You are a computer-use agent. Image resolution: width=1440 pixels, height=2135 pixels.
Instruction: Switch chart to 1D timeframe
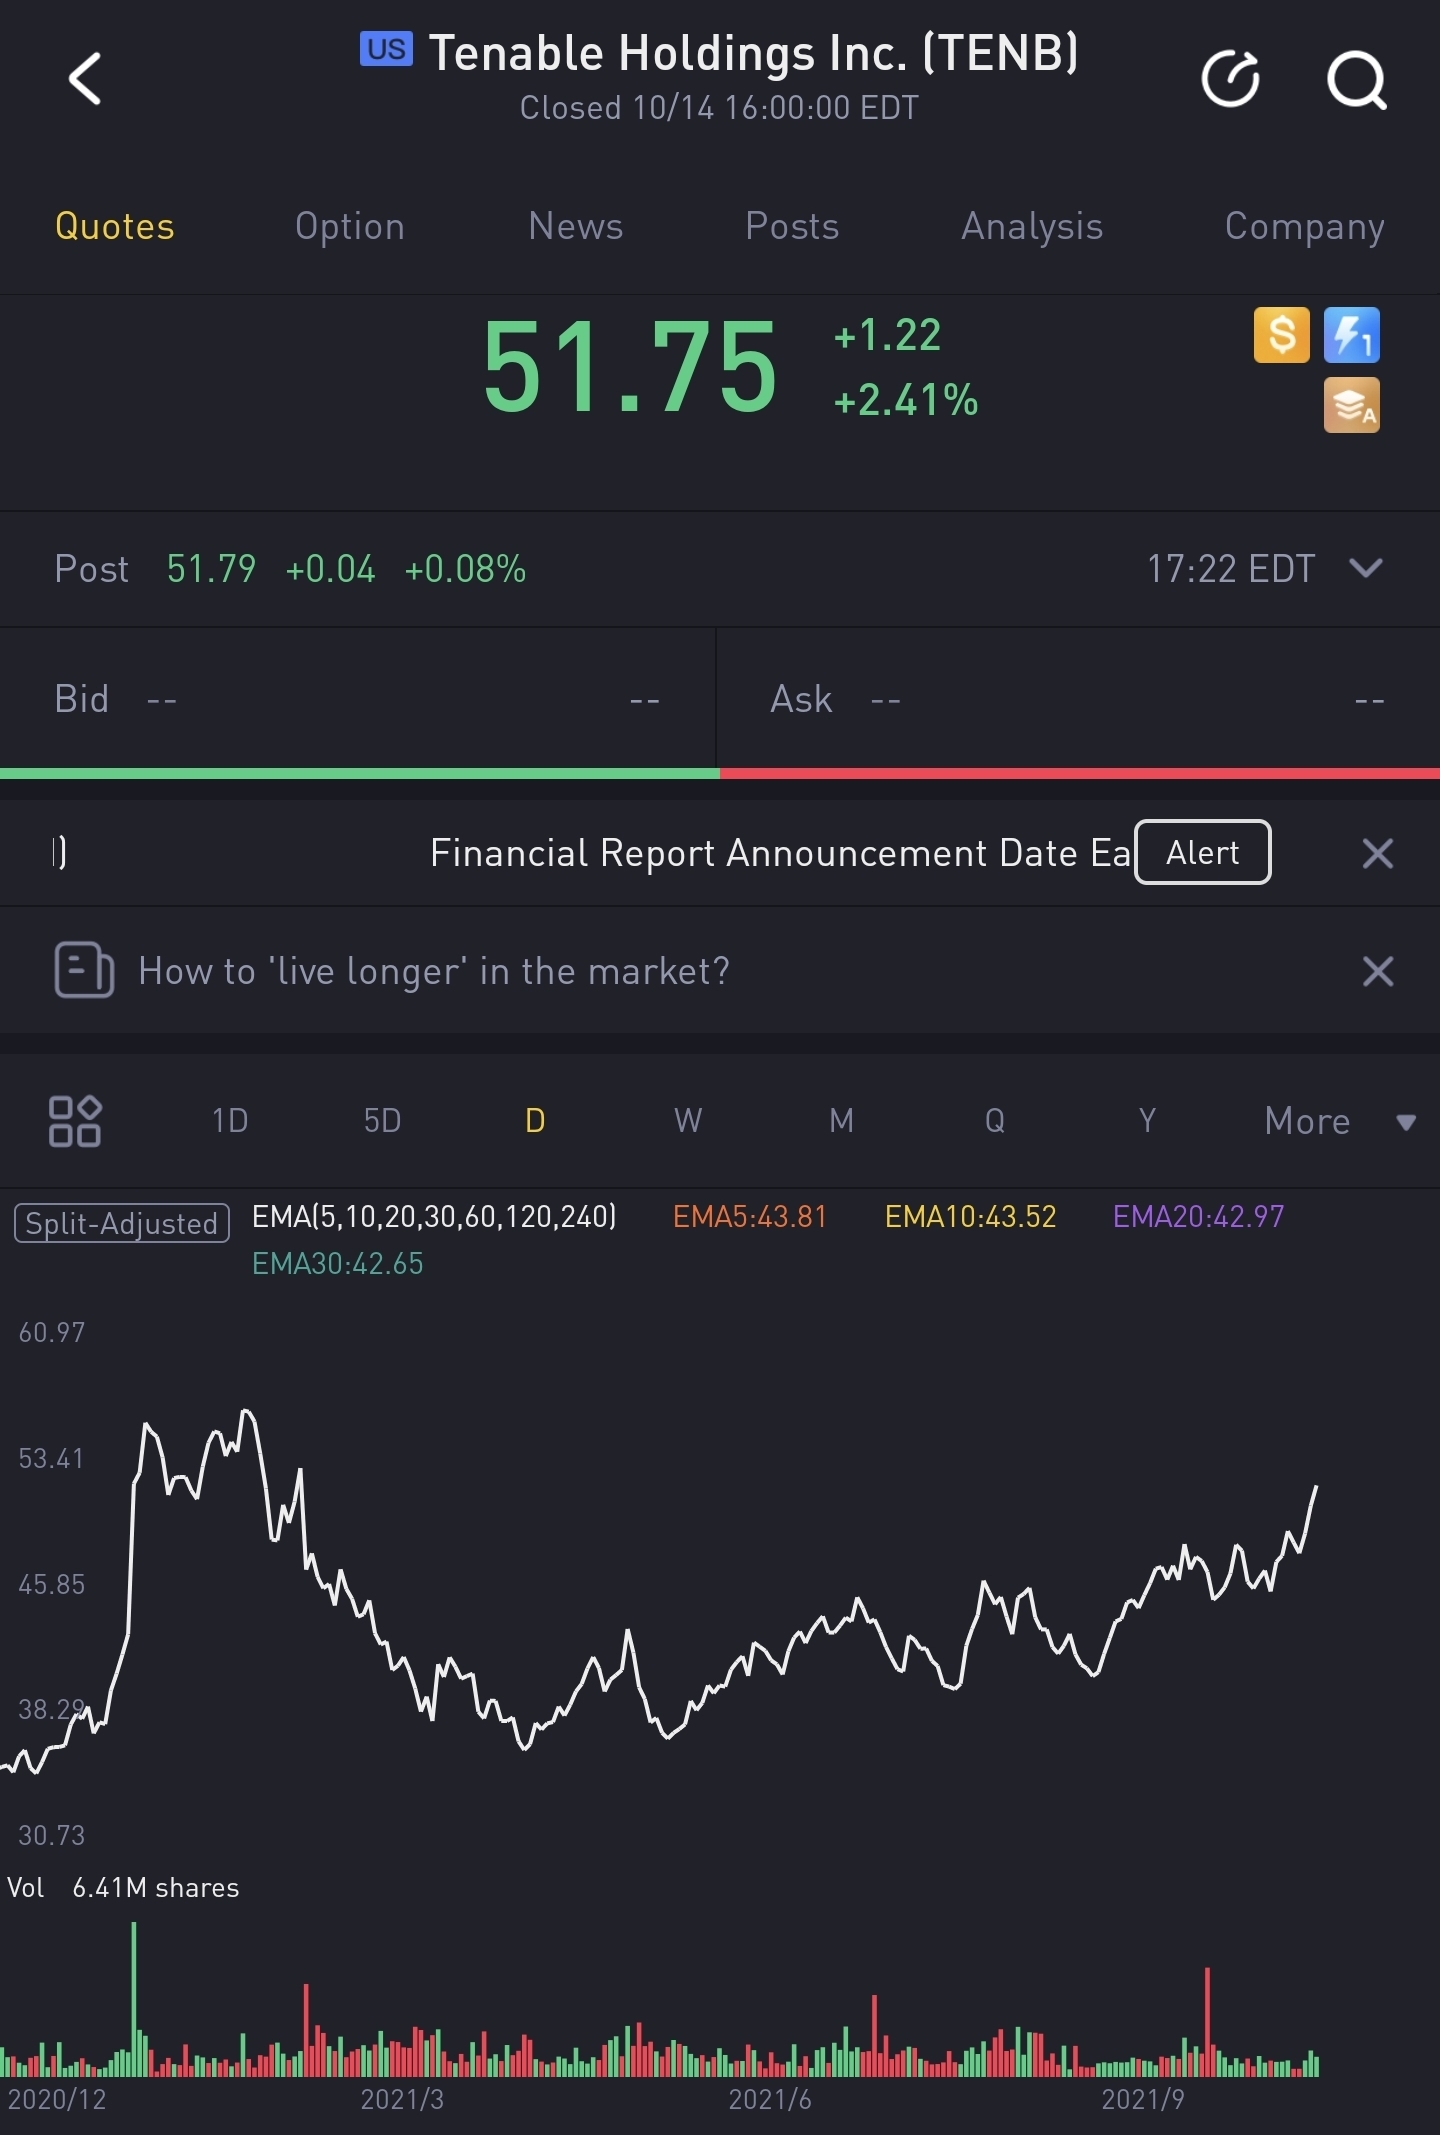(230, 1120)
